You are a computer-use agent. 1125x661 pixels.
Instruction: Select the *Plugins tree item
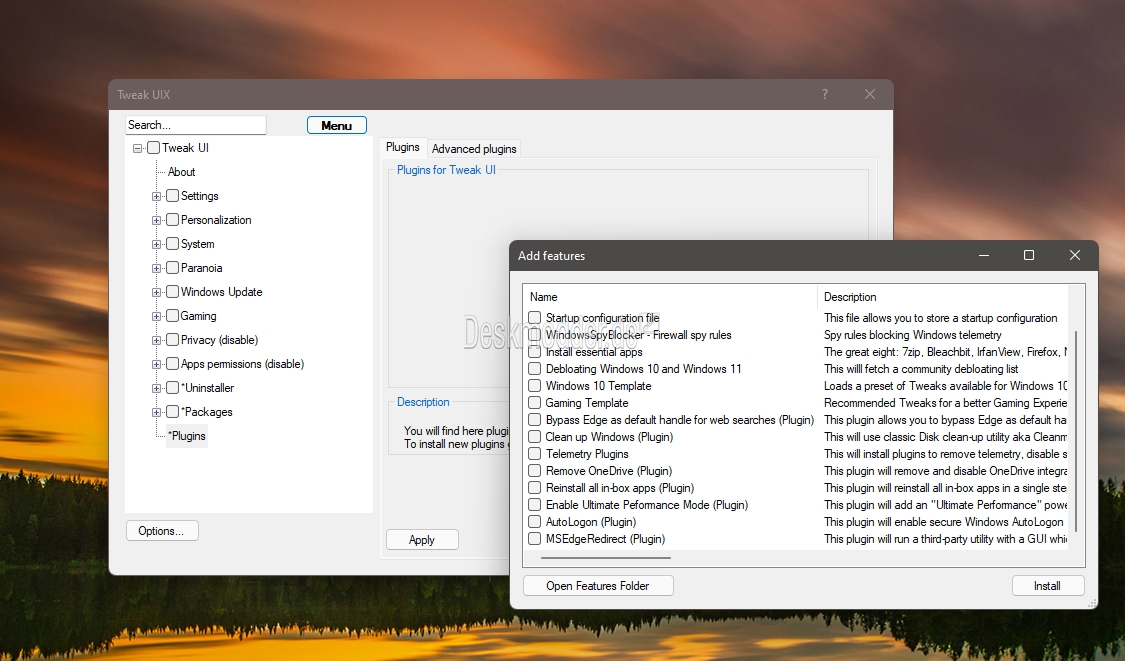click(x=187, y=436)
